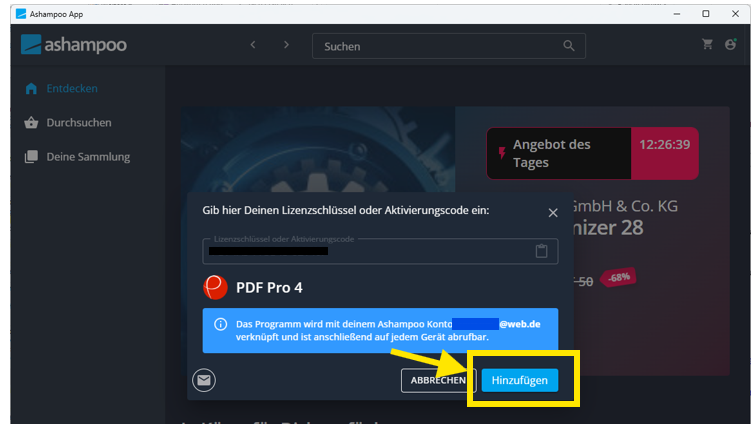Focus the Suchen search field
The width and height of the screenshot is (755, 424).
449,46
